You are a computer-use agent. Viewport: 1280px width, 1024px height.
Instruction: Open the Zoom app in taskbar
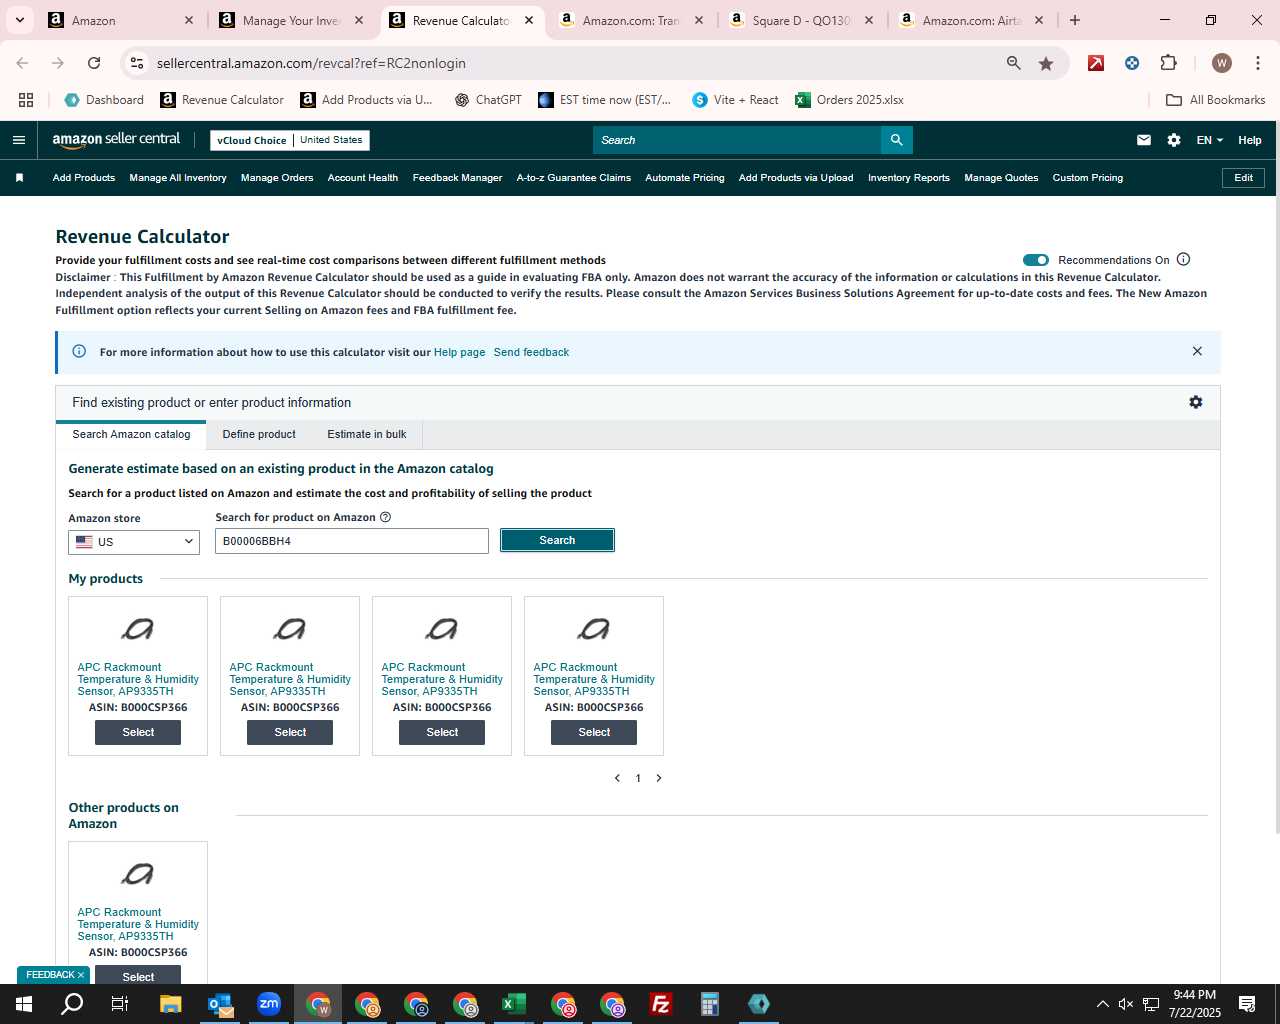pos(269,1004)
